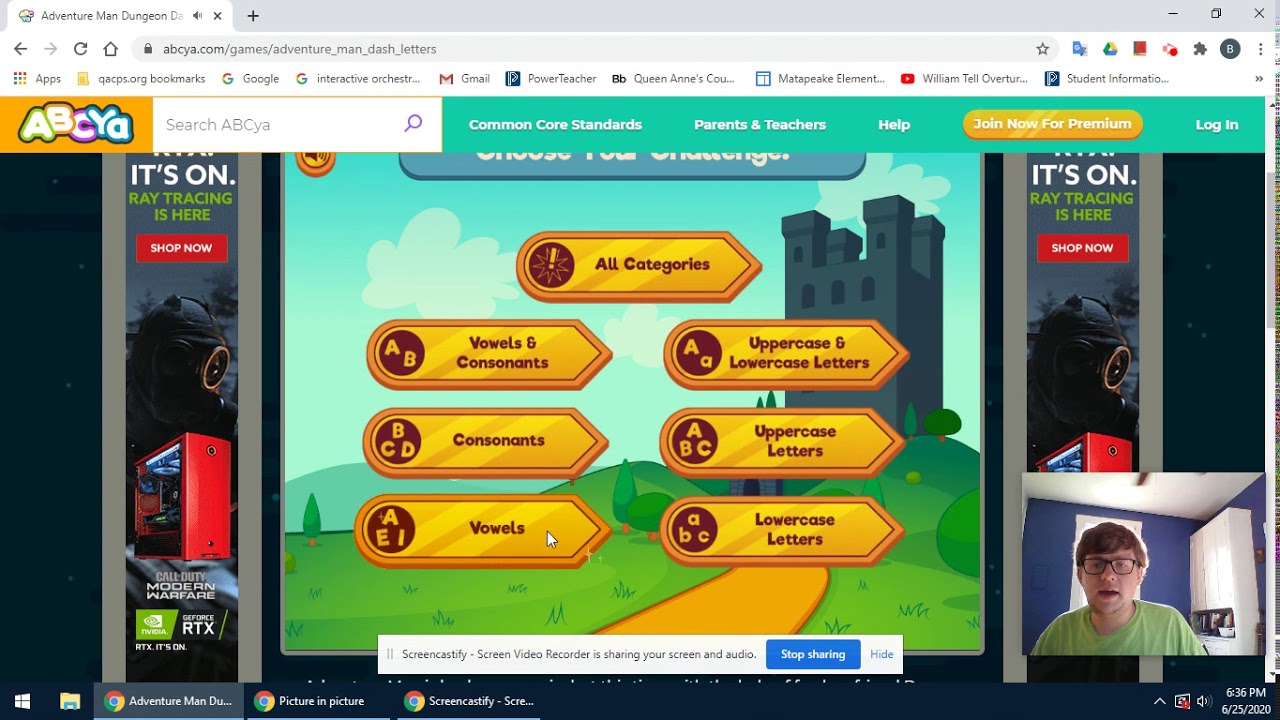
Task: Open the PowerTeacher bookmark
Action: (x=551, y=79)
